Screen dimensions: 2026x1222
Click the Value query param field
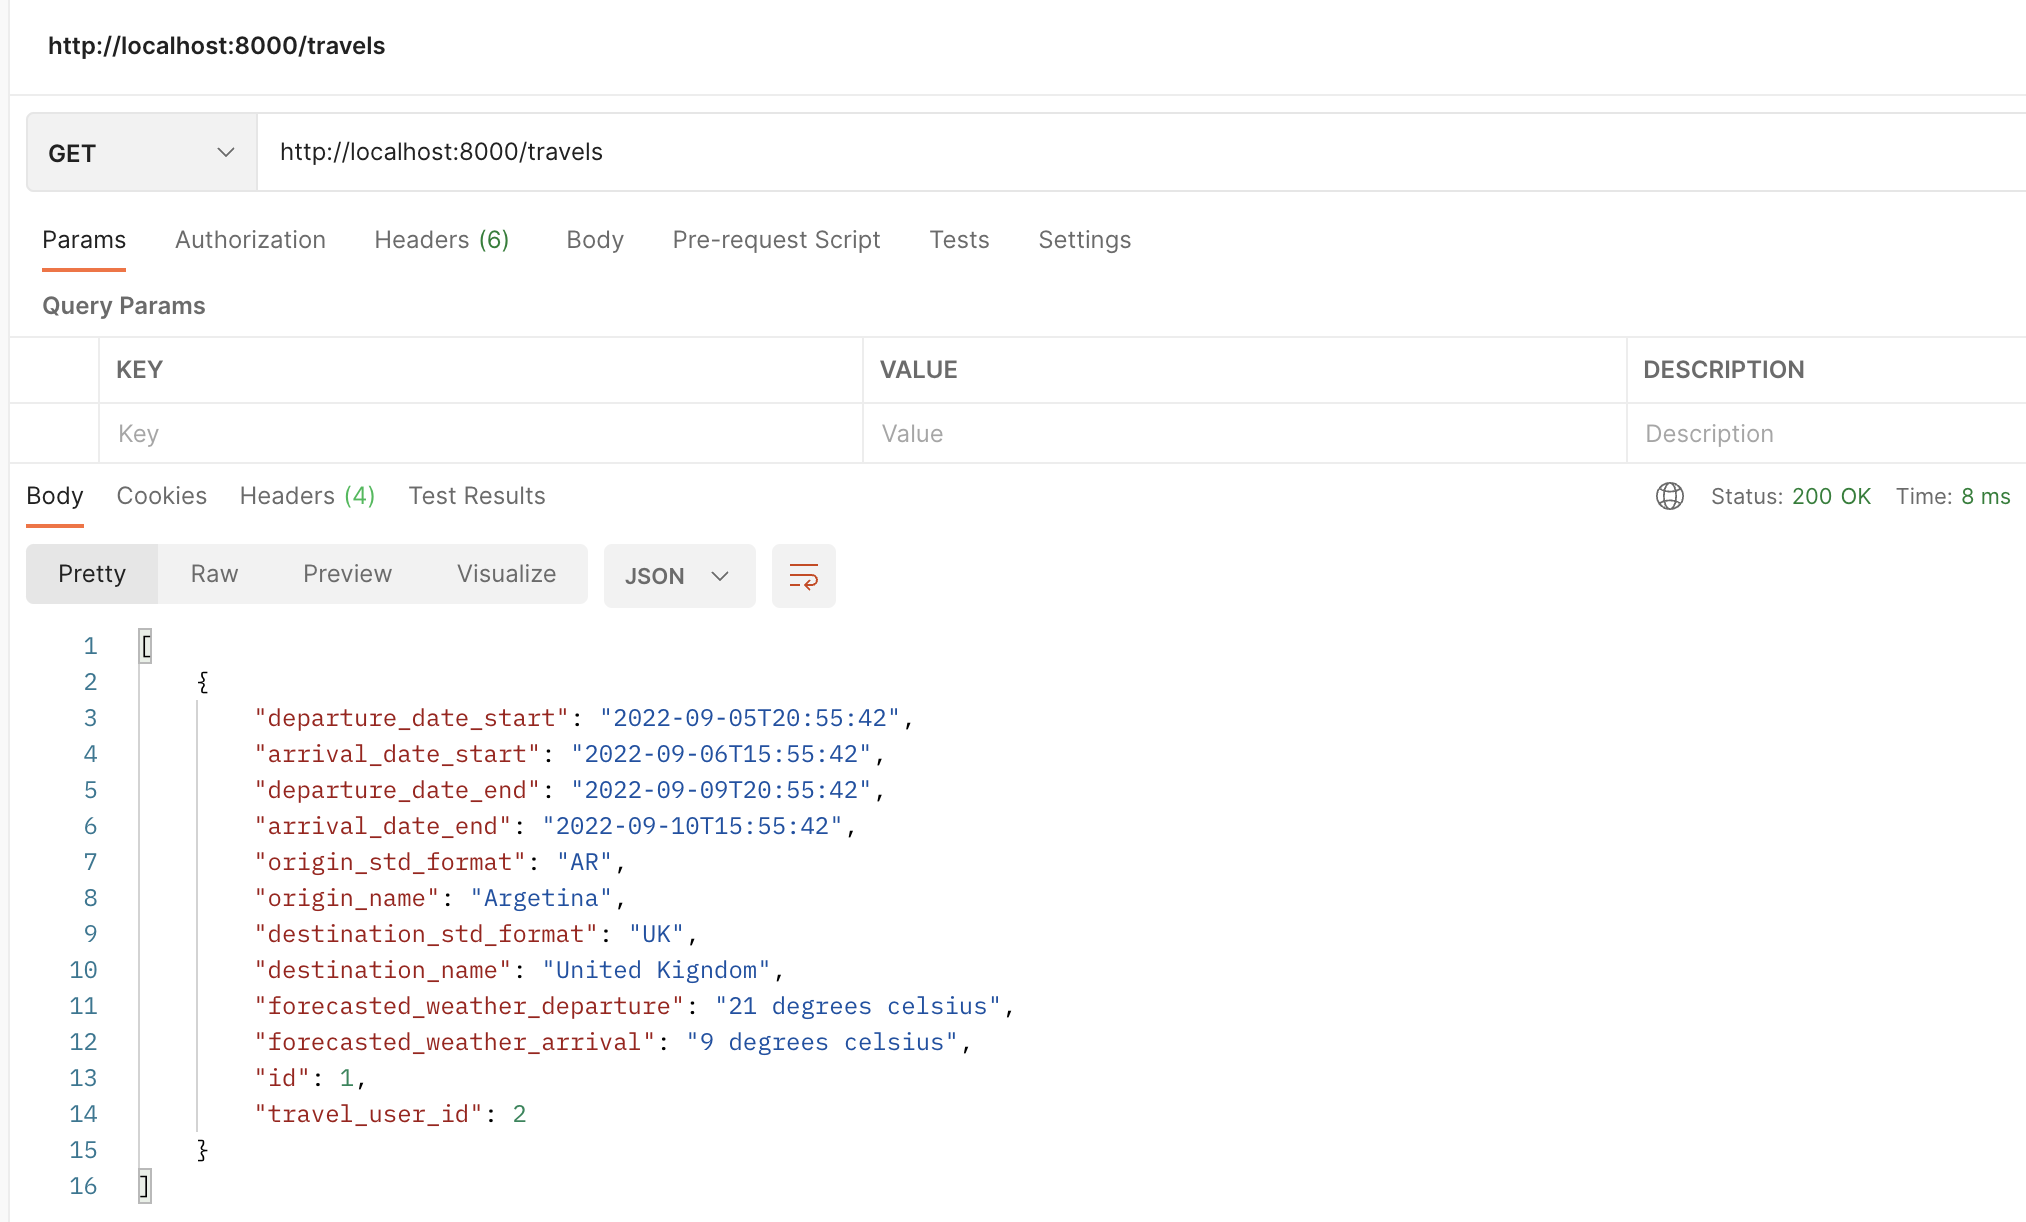point(1245,434)
